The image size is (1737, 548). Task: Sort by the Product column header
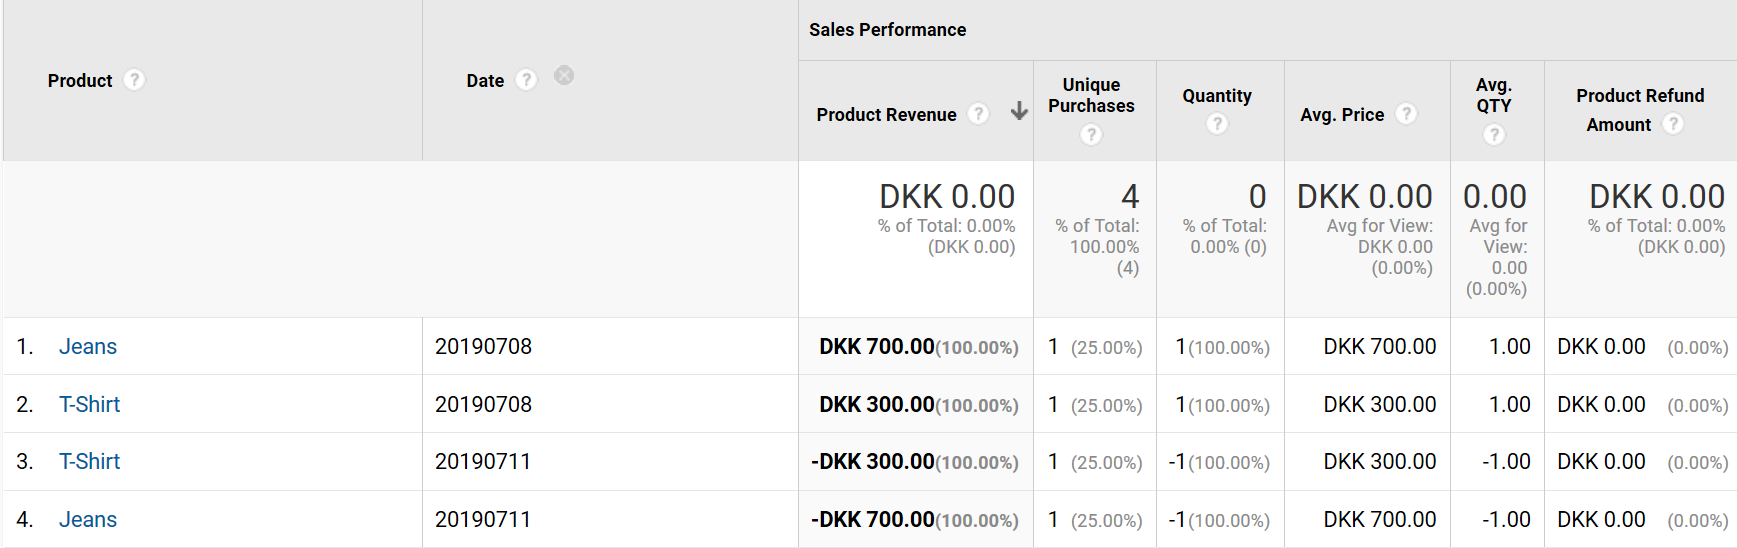click(x=80, y=81)
